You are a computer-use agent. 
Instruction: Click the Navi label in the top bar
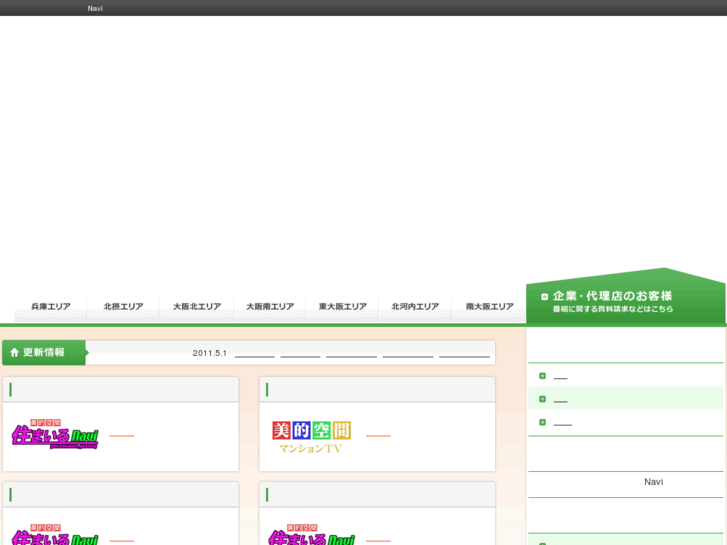click(x=95, y=8)
